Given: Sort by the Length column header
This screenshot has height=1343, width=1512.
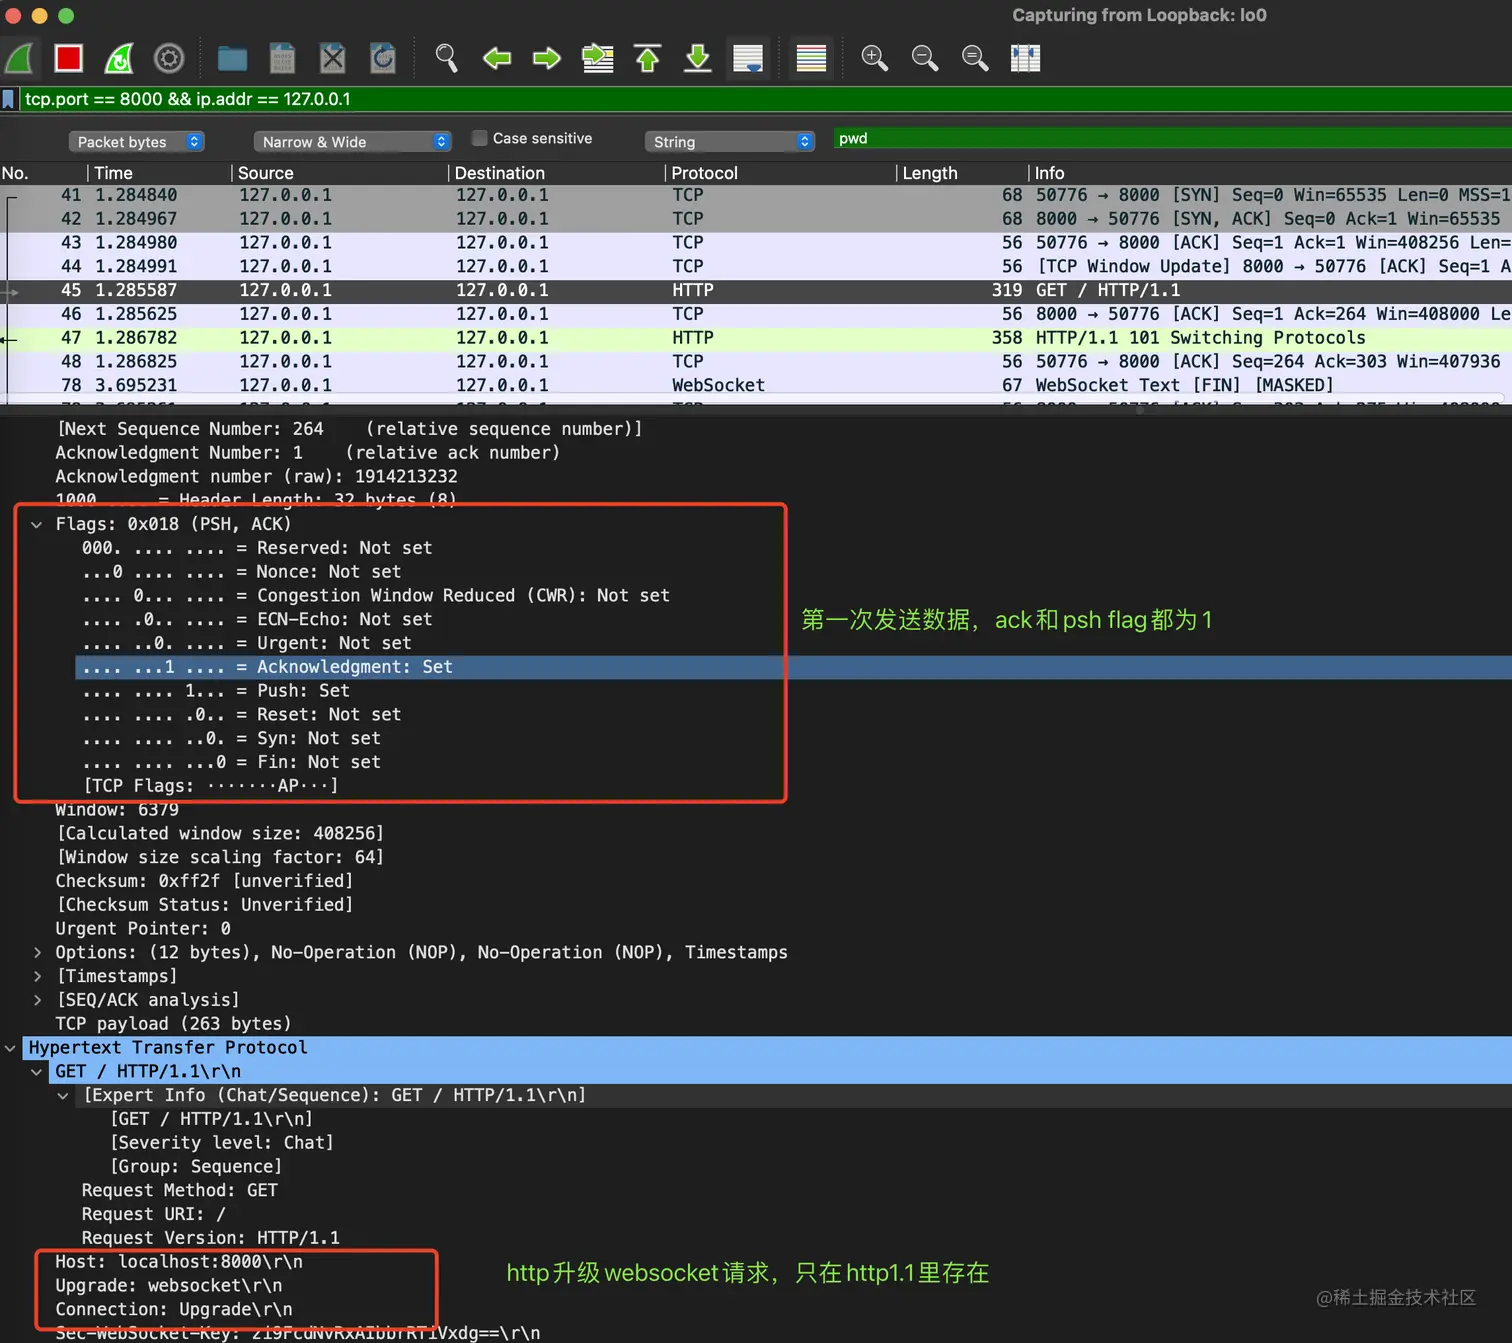Looking at the screenshot, I should 963,173.
